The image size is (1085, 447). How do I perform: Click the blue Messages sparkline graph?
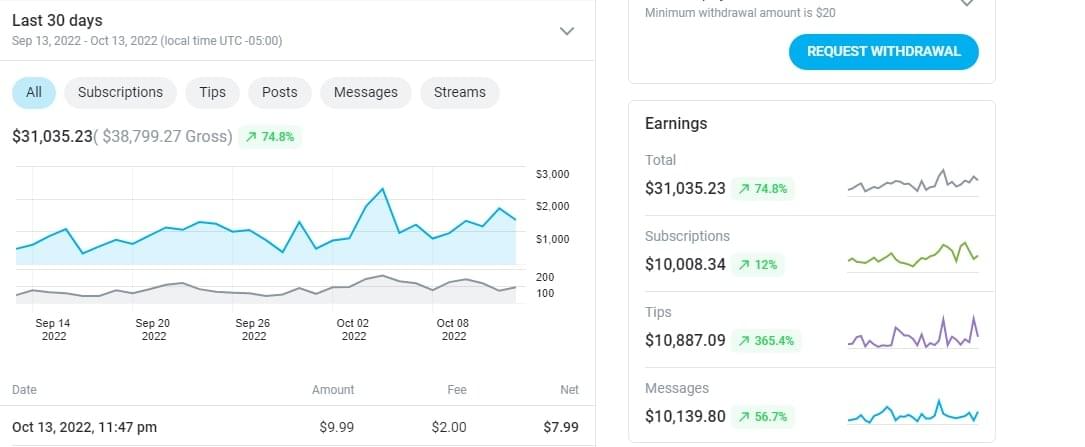pyautogui.click(x=913, y=412)
